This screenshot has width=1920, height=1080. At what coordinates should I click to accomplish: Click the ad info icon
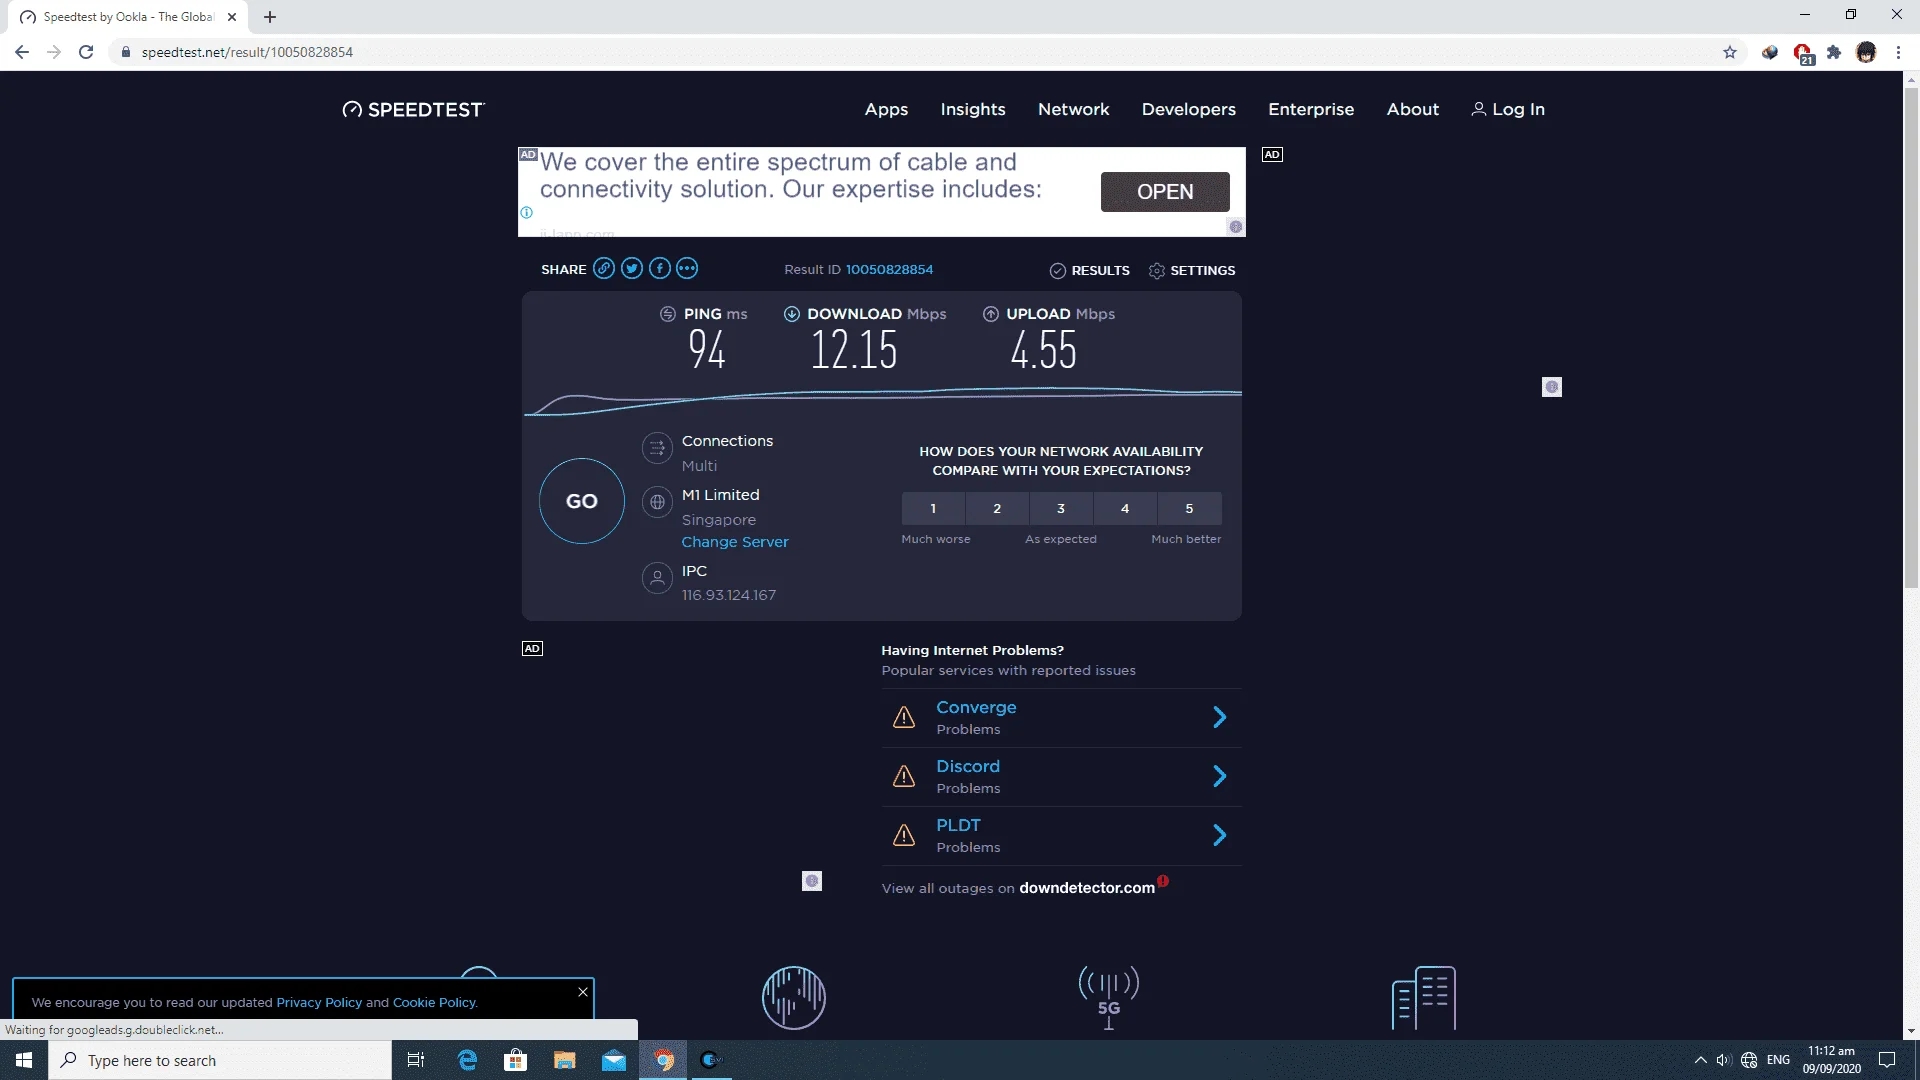click(527, 212)
